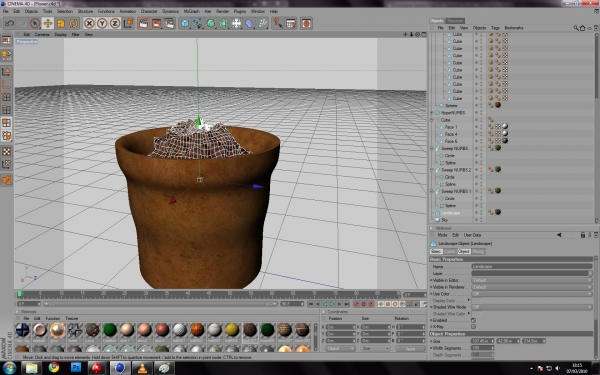Click the Width Segments field
The width and height of the screenshot is (600, 375).
[482, 348]
